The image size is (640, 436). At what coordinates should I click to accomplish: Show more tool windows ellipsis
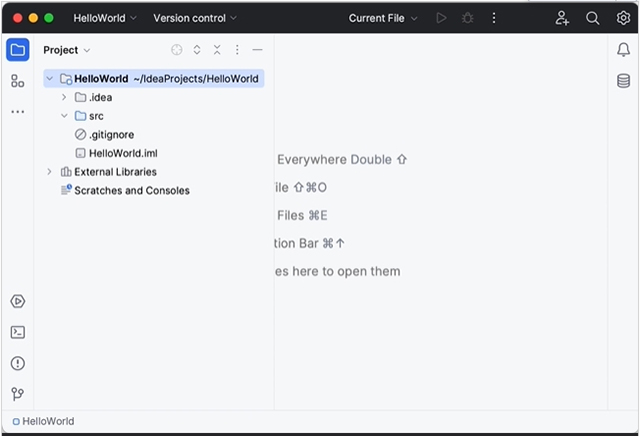click(x=18, y=111)
